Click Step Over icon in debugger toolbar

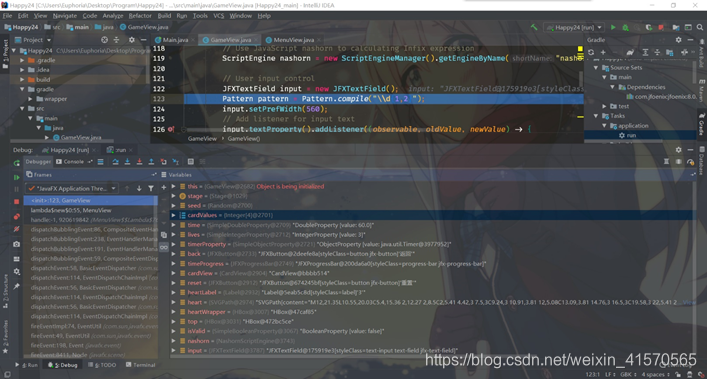click(x=115, y=161)
